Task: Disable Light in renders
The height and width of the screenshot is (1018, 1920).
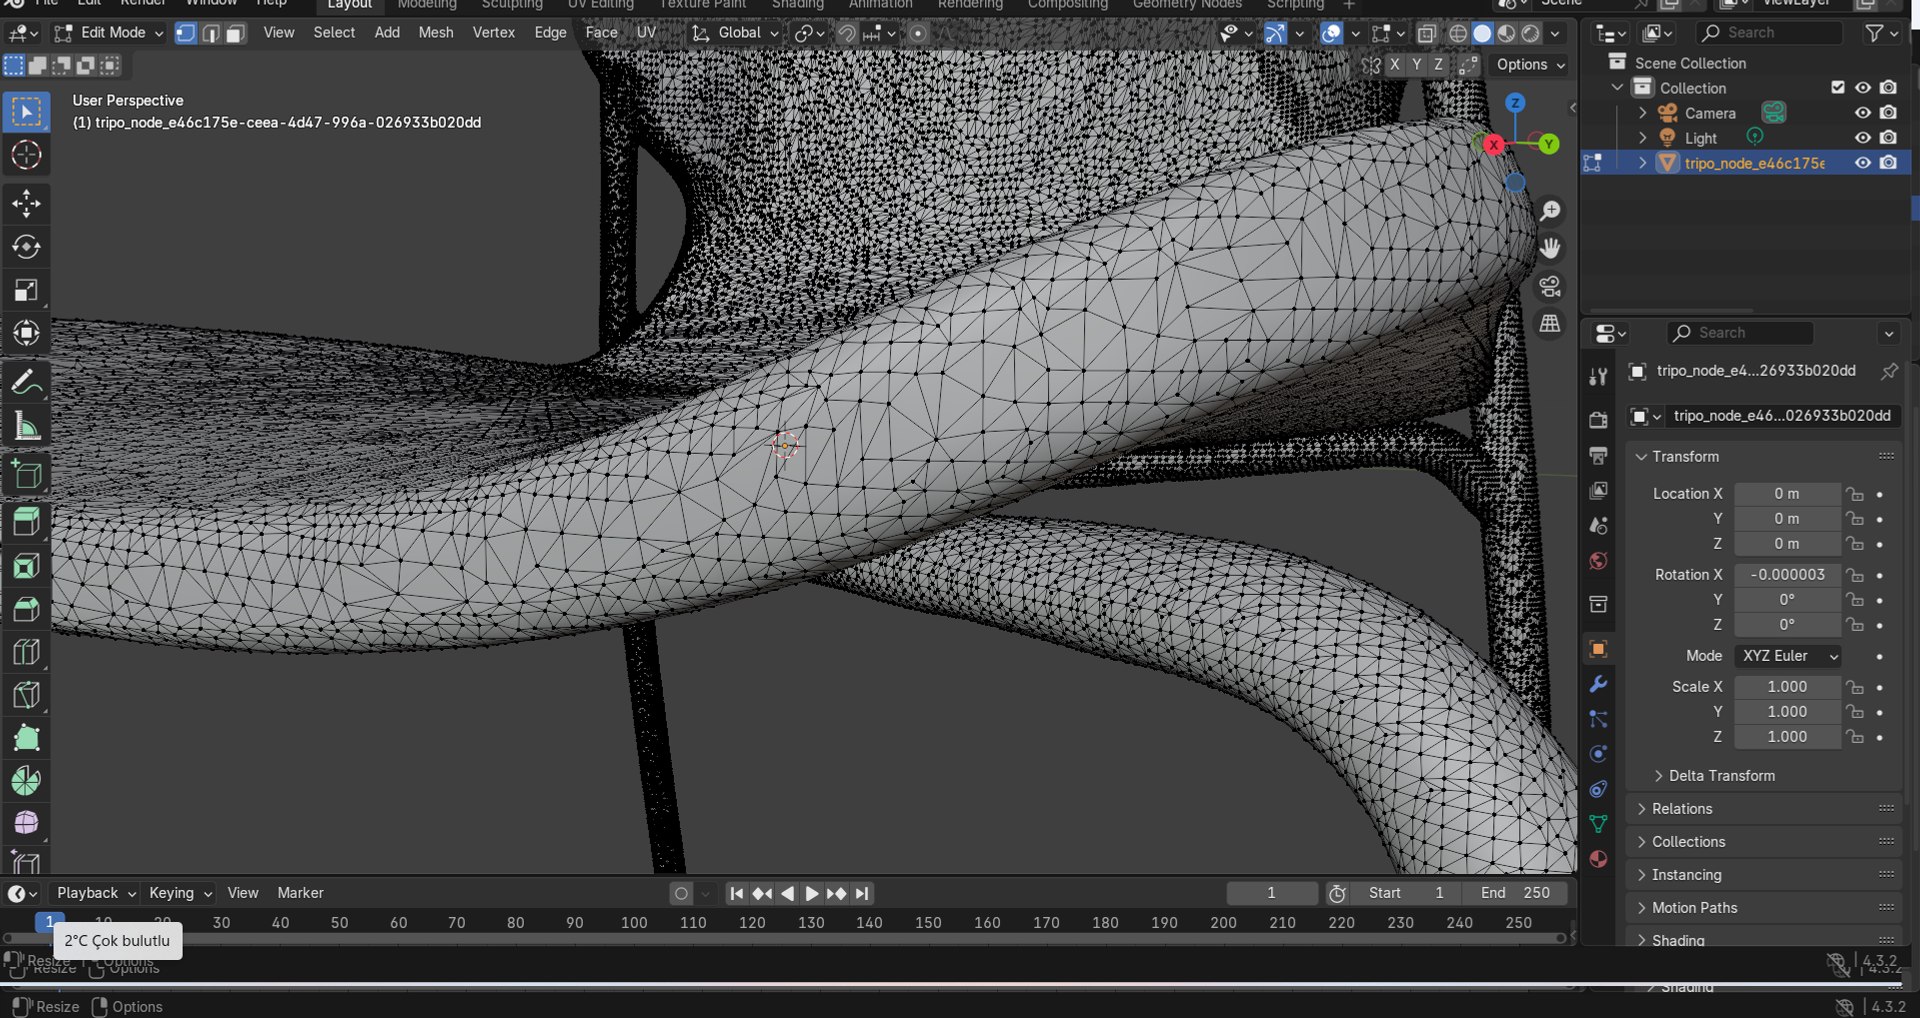Action: coord(1888,138)
